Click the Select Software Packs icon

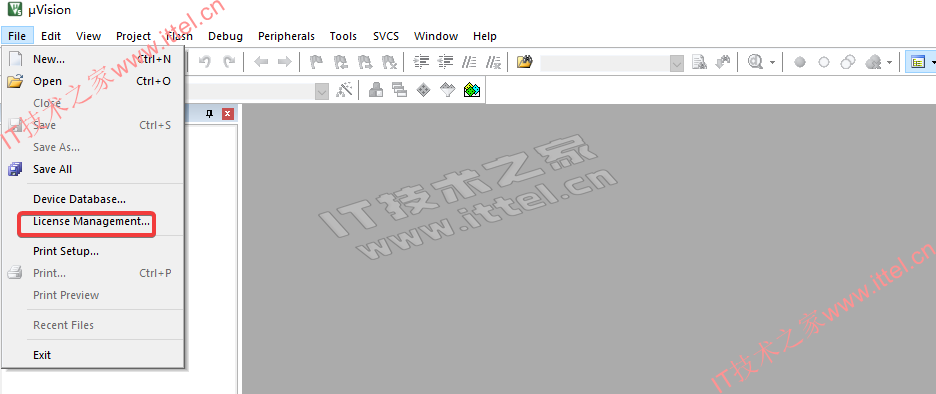(448, 90)
